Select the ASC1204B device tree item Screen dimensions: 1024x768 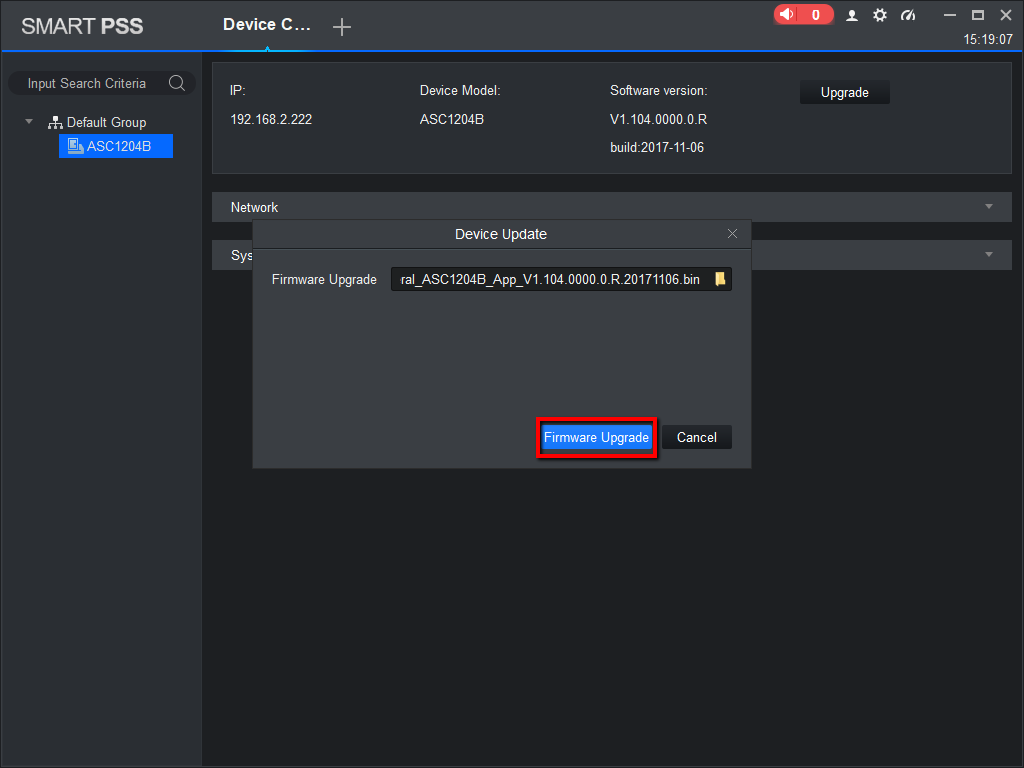pos(116,146)
